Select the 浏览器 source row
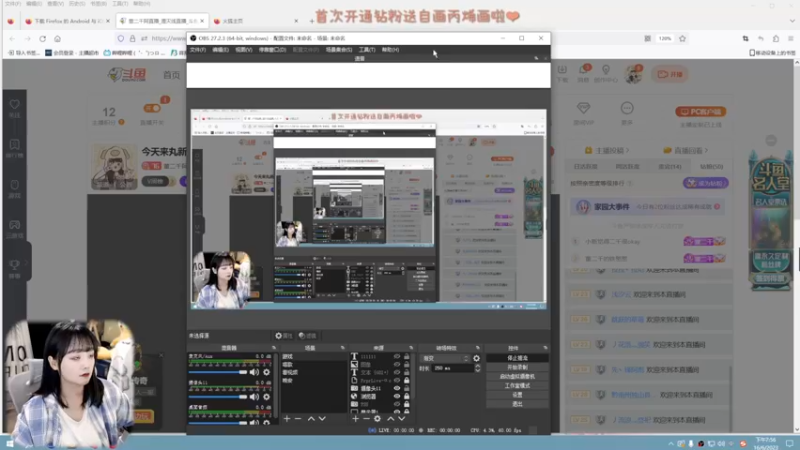This screenshot has height=450, width=800. (381, 396)
